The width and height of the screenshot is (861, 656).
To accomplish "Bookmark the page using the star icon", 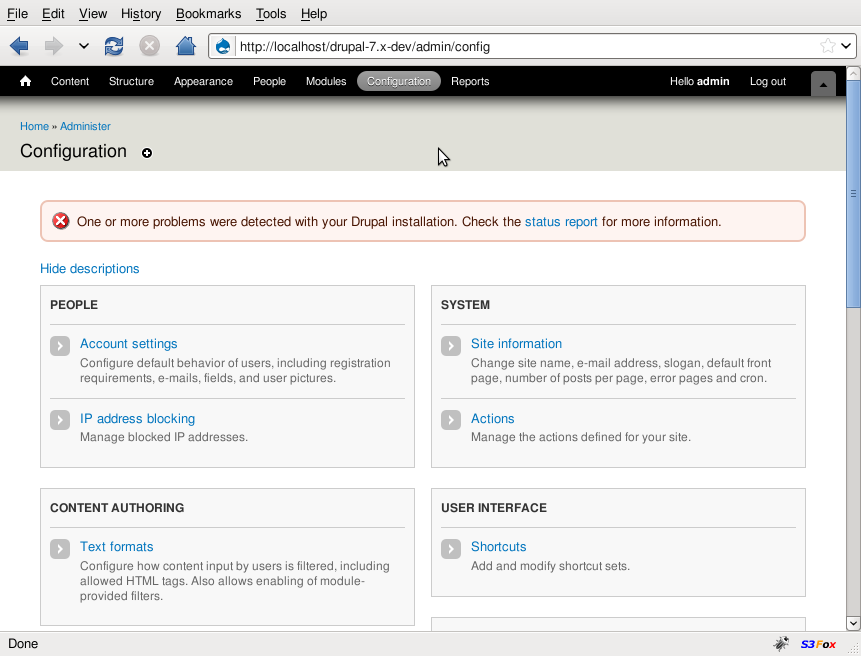I will click(827, 46).
